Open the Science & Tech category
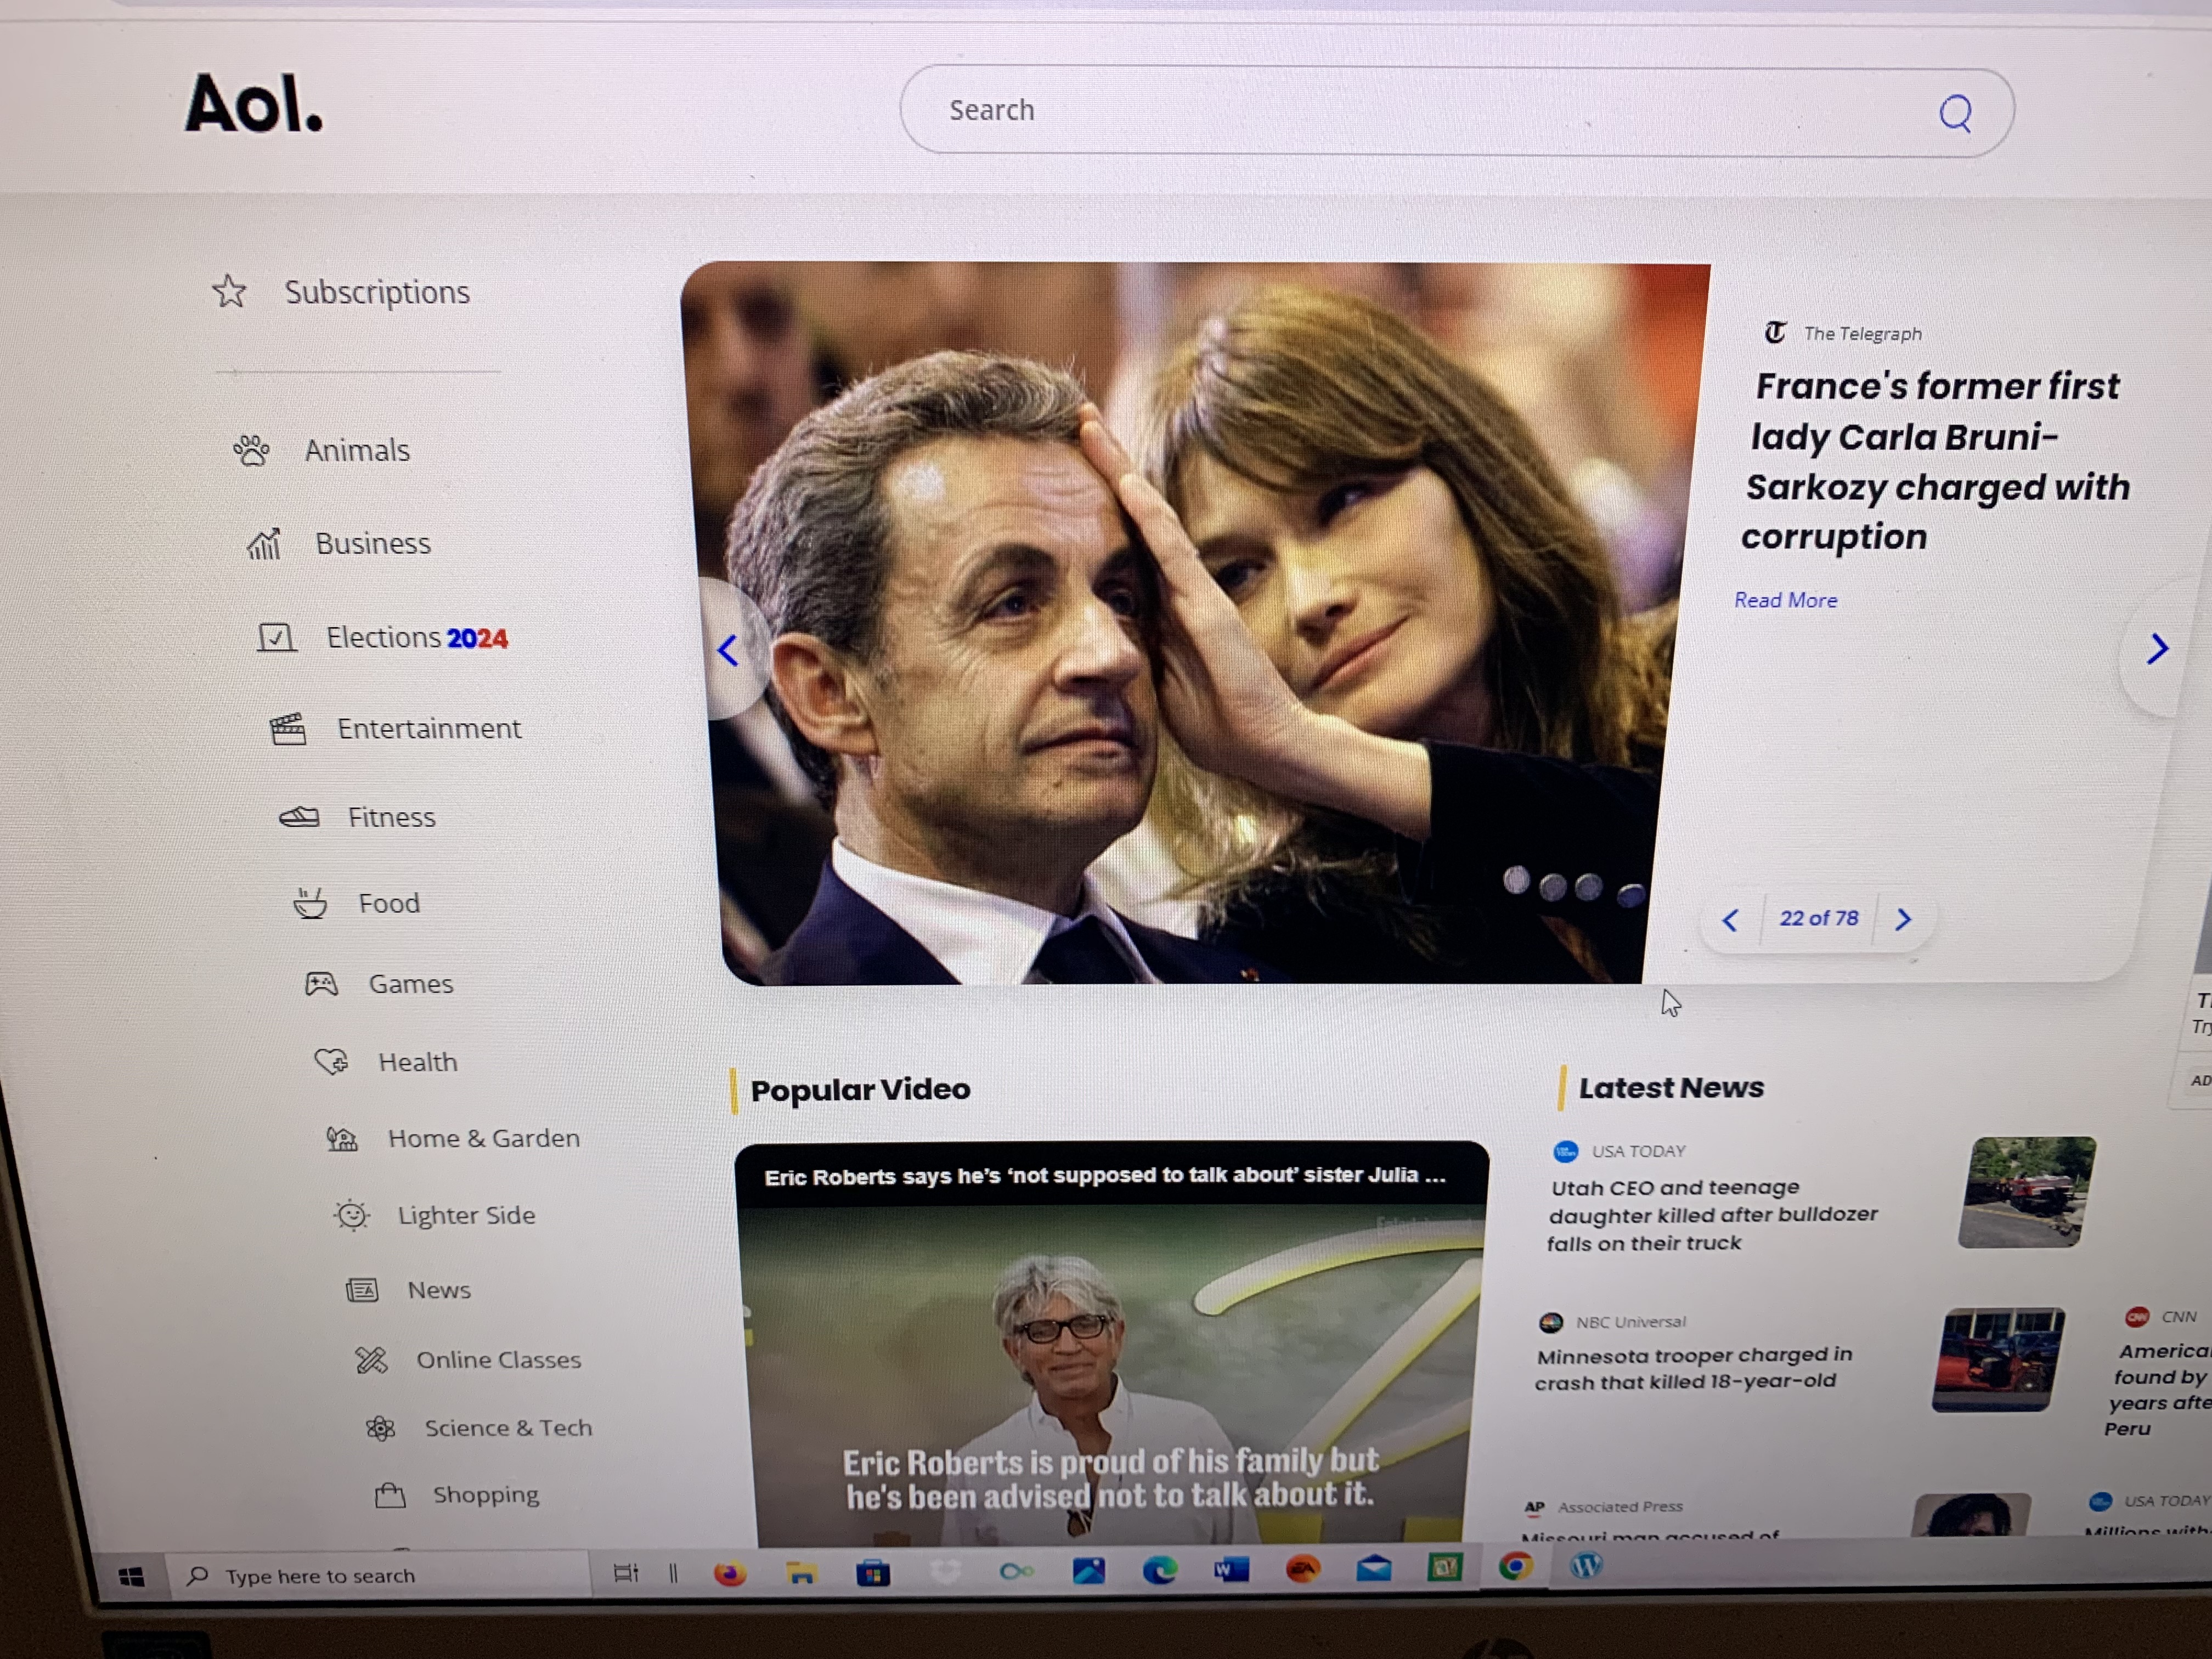Viewport: 2212px width, 1659px height. tap(508, 1428)
